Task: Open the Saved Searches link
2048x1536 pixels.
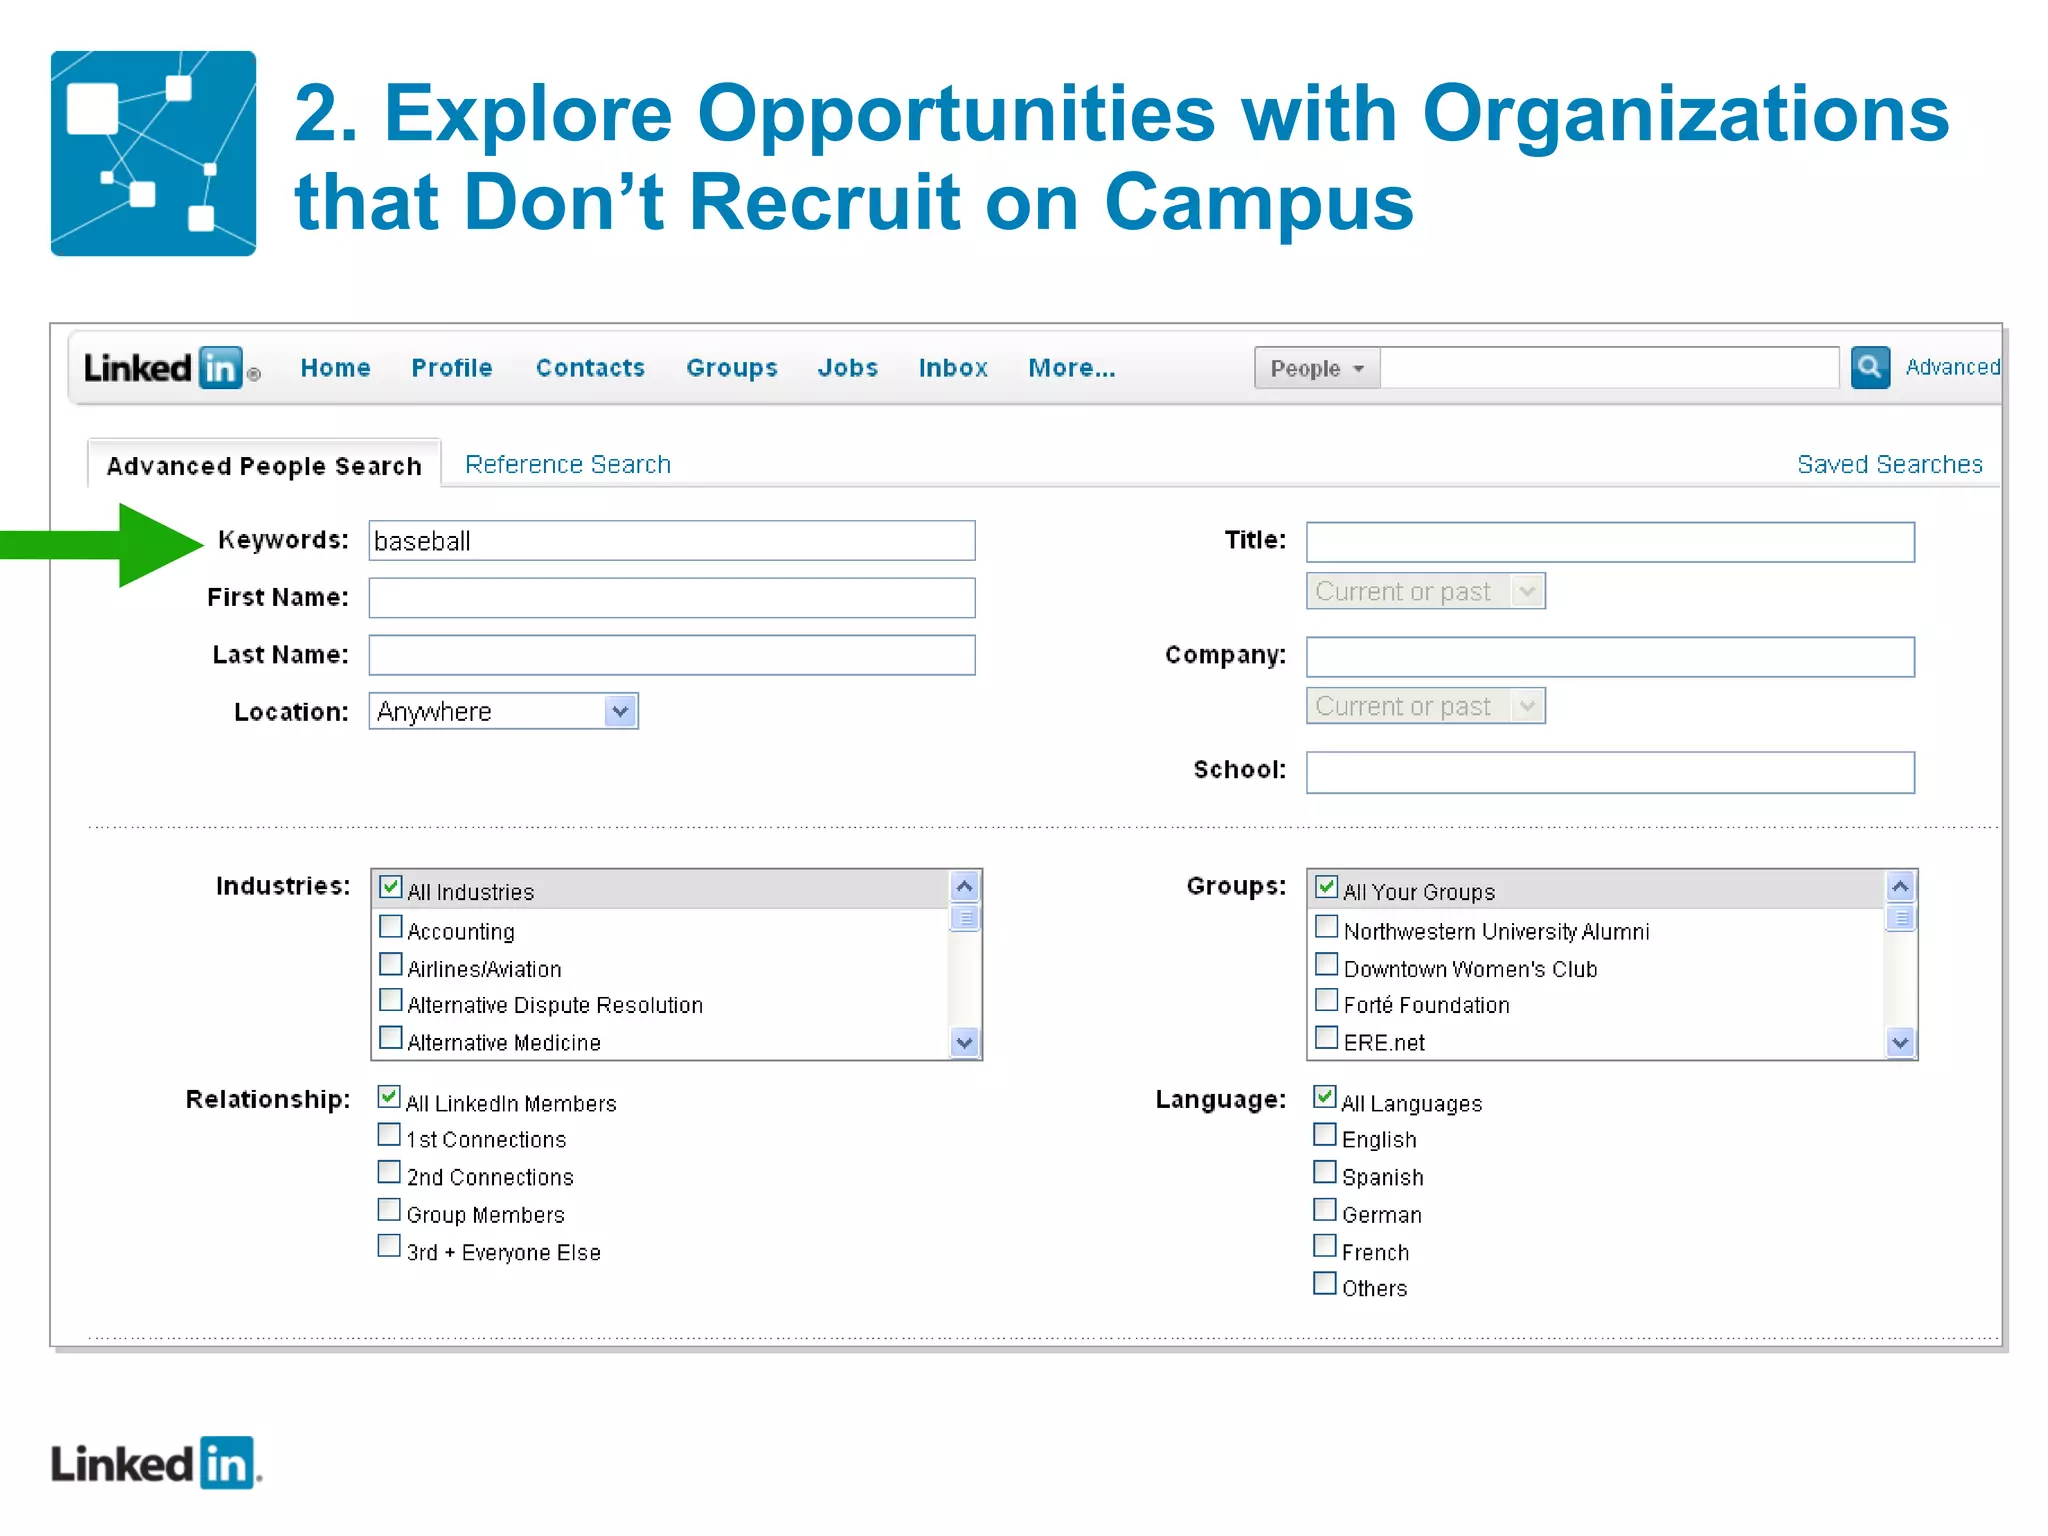Action: [x=1889, y=464]
